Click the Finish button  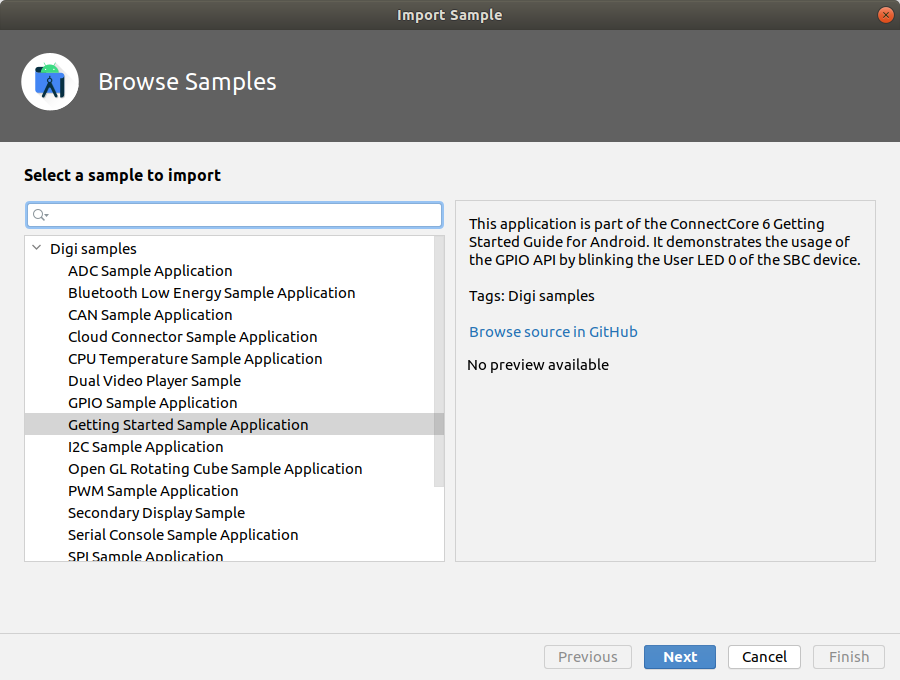[x=848, y=656]
